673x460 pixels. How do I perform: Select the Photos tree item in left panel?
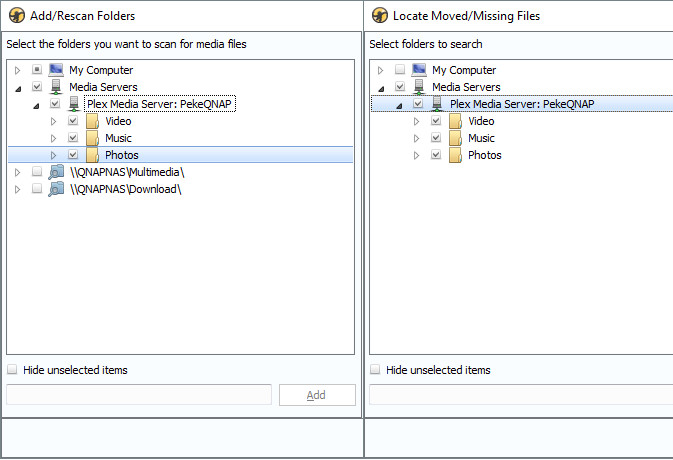pyautogui.click(x=121, y=155)
